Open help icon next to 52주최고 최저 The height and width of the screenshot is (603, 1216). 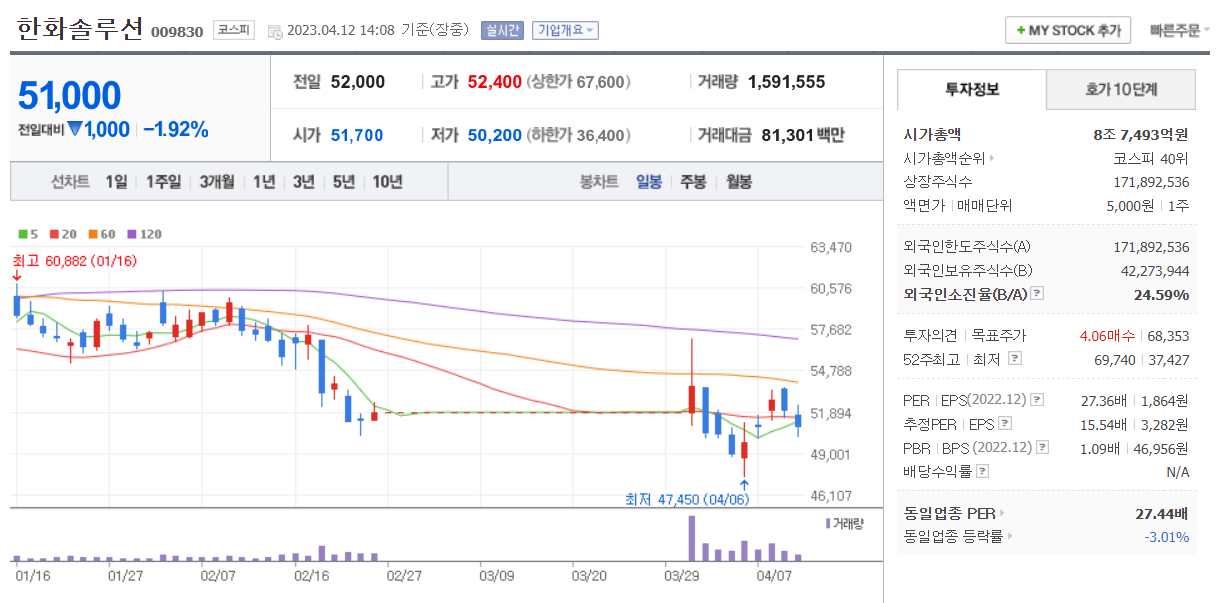[1015, 358]
